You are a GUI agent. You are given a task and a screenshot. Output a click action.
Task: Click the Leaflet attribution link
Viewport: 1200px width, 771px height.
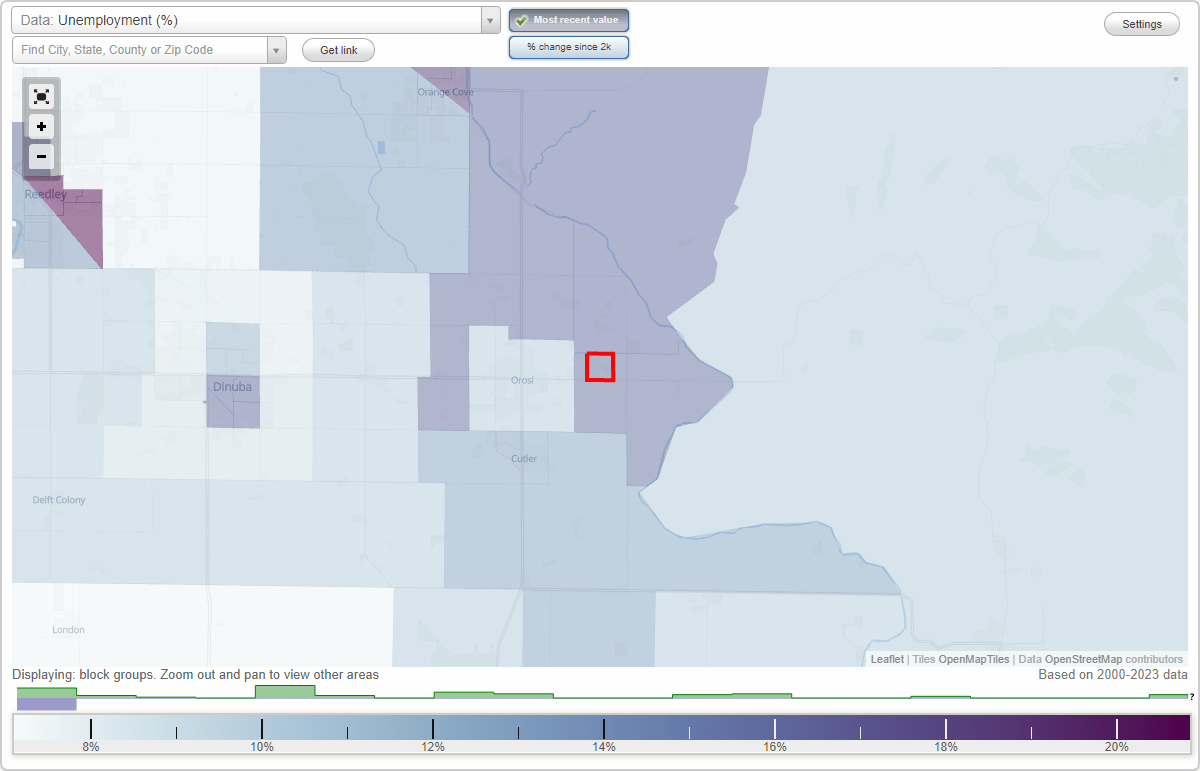pos(886,659)
